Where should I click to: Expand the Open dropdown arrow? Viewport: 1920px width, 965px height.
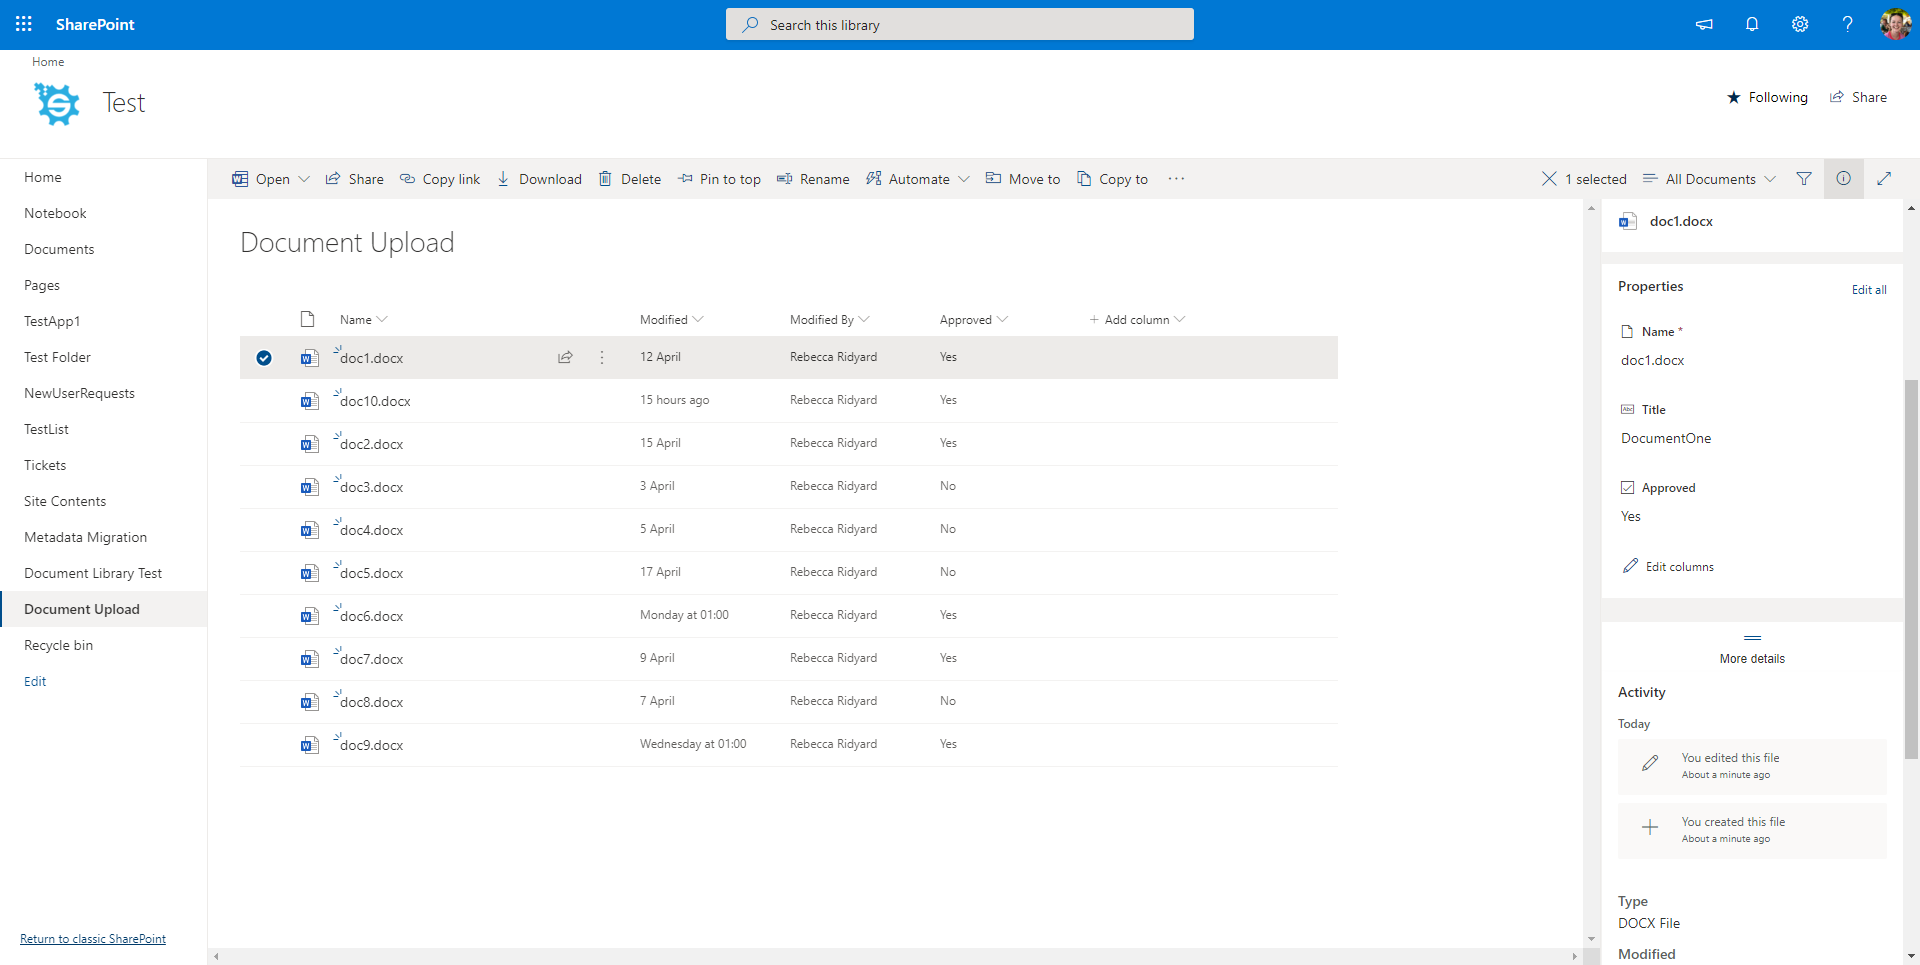pyautogui.click(x=304, y=179)
